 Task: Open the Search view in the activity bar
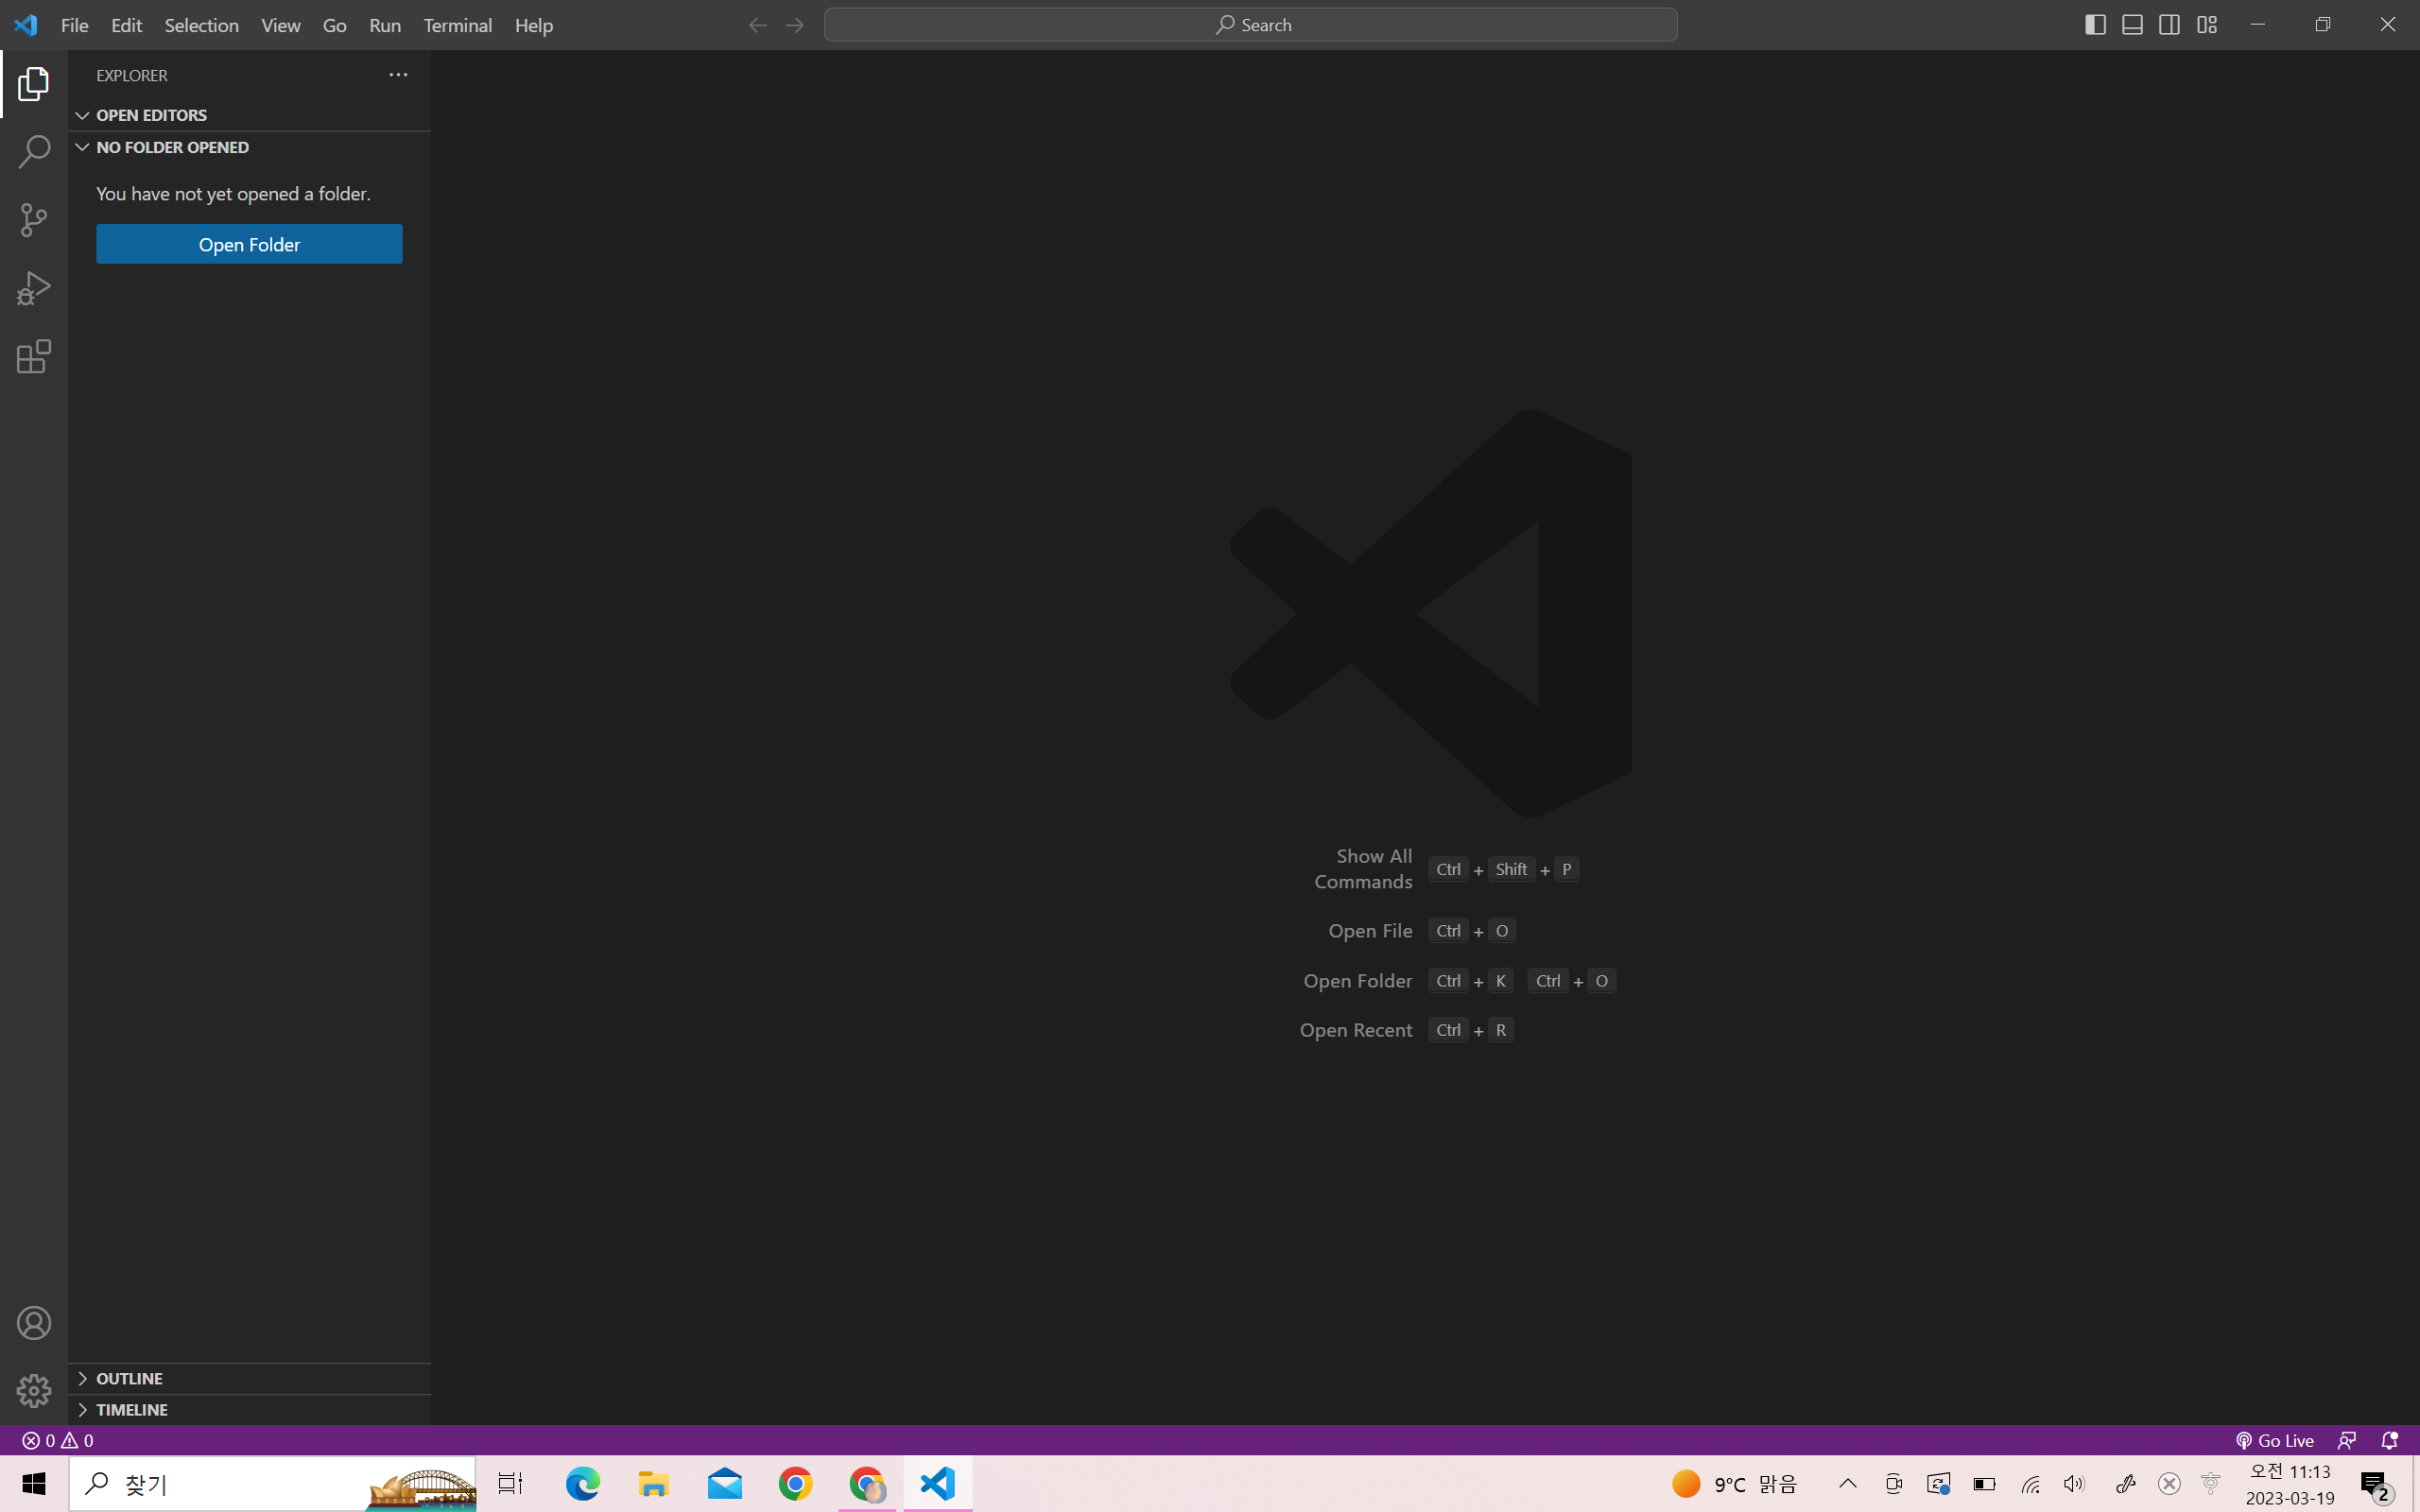click(34, 152)
